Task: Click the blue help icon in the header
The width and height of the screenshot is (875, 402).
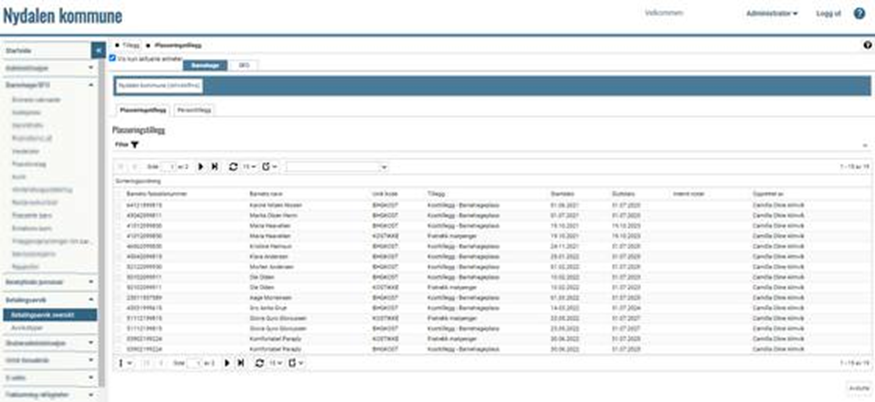Action: (x=858, y=14)
